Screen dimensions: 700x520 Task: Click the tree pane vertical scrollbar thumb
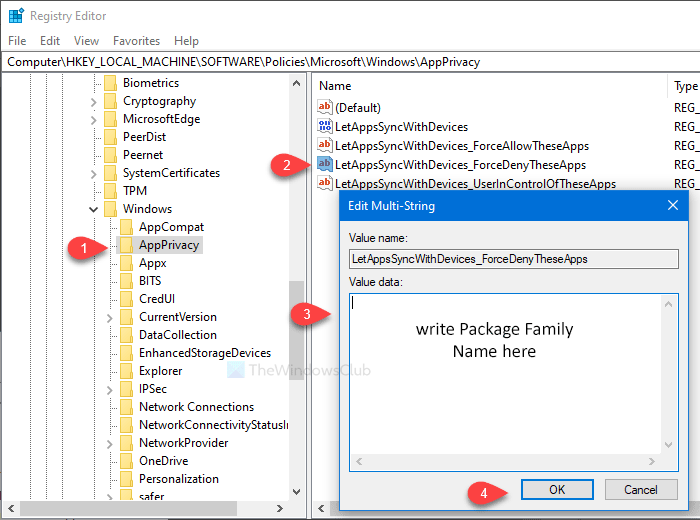pyautogui.click(x=296, y=330)
